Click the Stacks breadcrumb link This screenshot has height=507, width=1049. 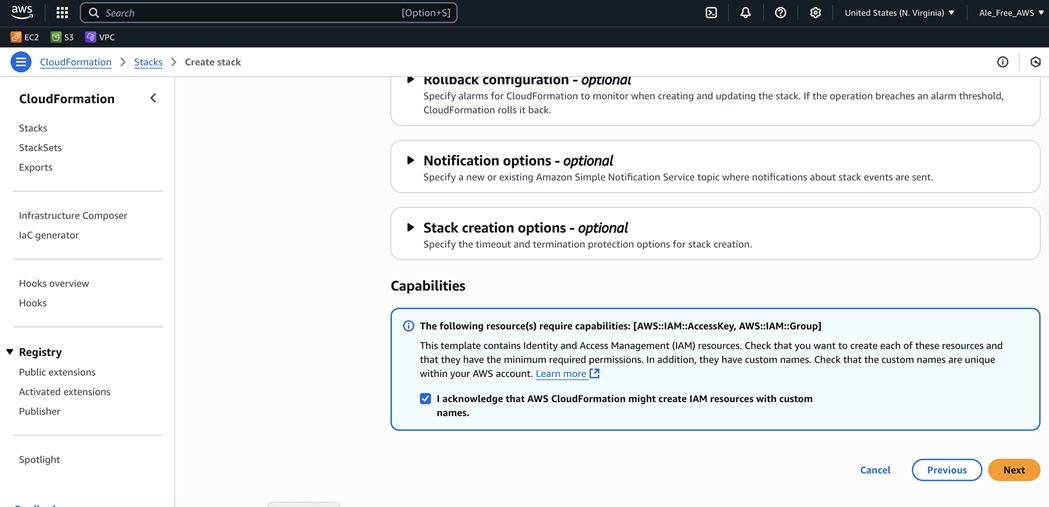[148, 62]
